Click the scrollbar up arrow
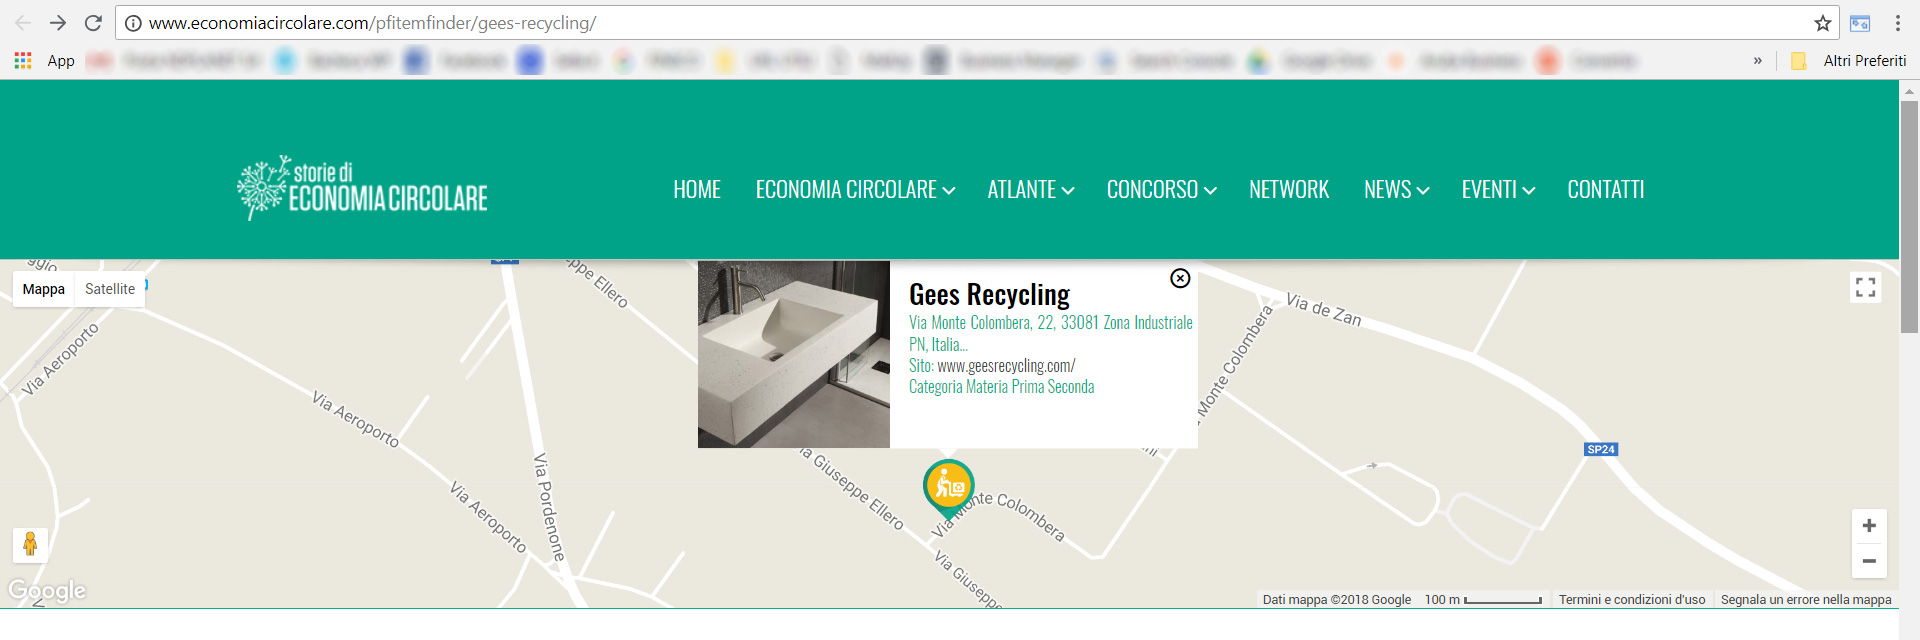 1909,90
